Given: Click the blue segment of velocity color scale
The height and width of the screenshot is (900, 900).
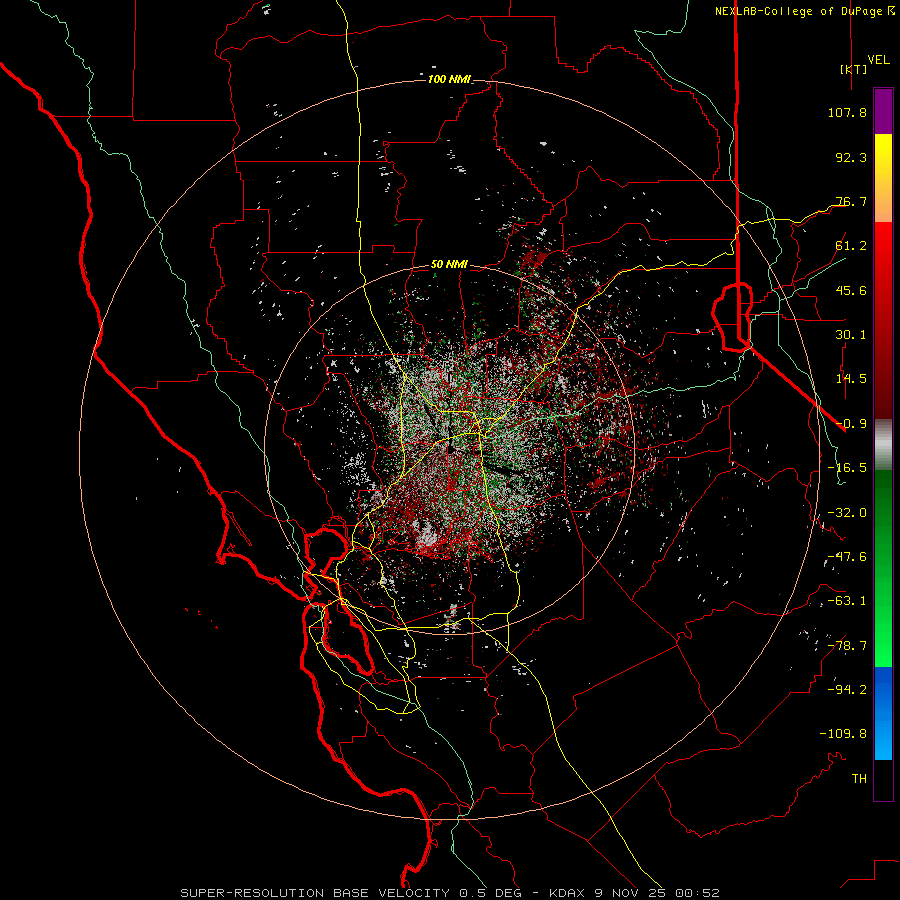Looking at the screenshot, I should coord(883,713).
